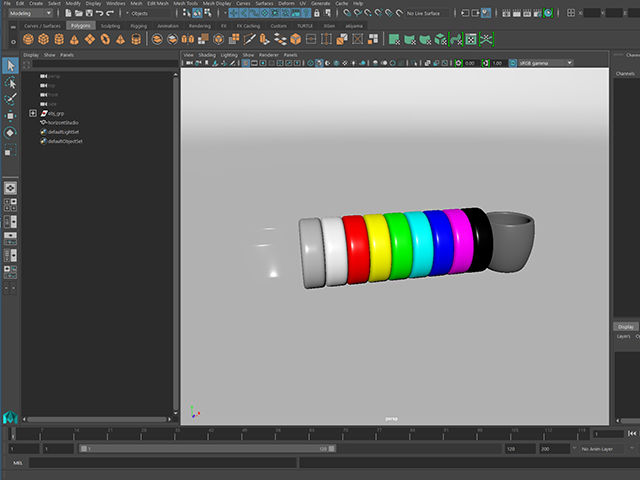Select the Display tab in layer editor

626,327
